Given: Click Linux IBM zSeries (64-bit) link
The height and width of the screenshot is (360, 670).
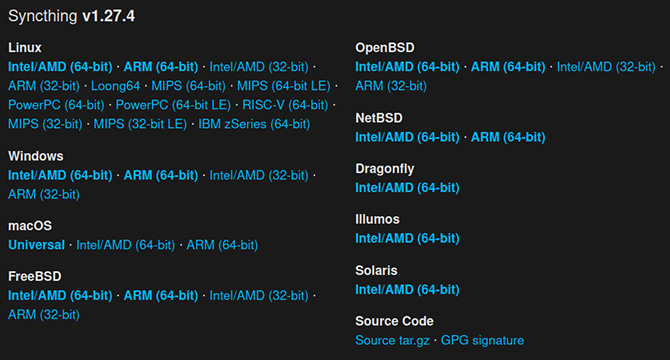Looking at the screenshot, I should 254,124.
